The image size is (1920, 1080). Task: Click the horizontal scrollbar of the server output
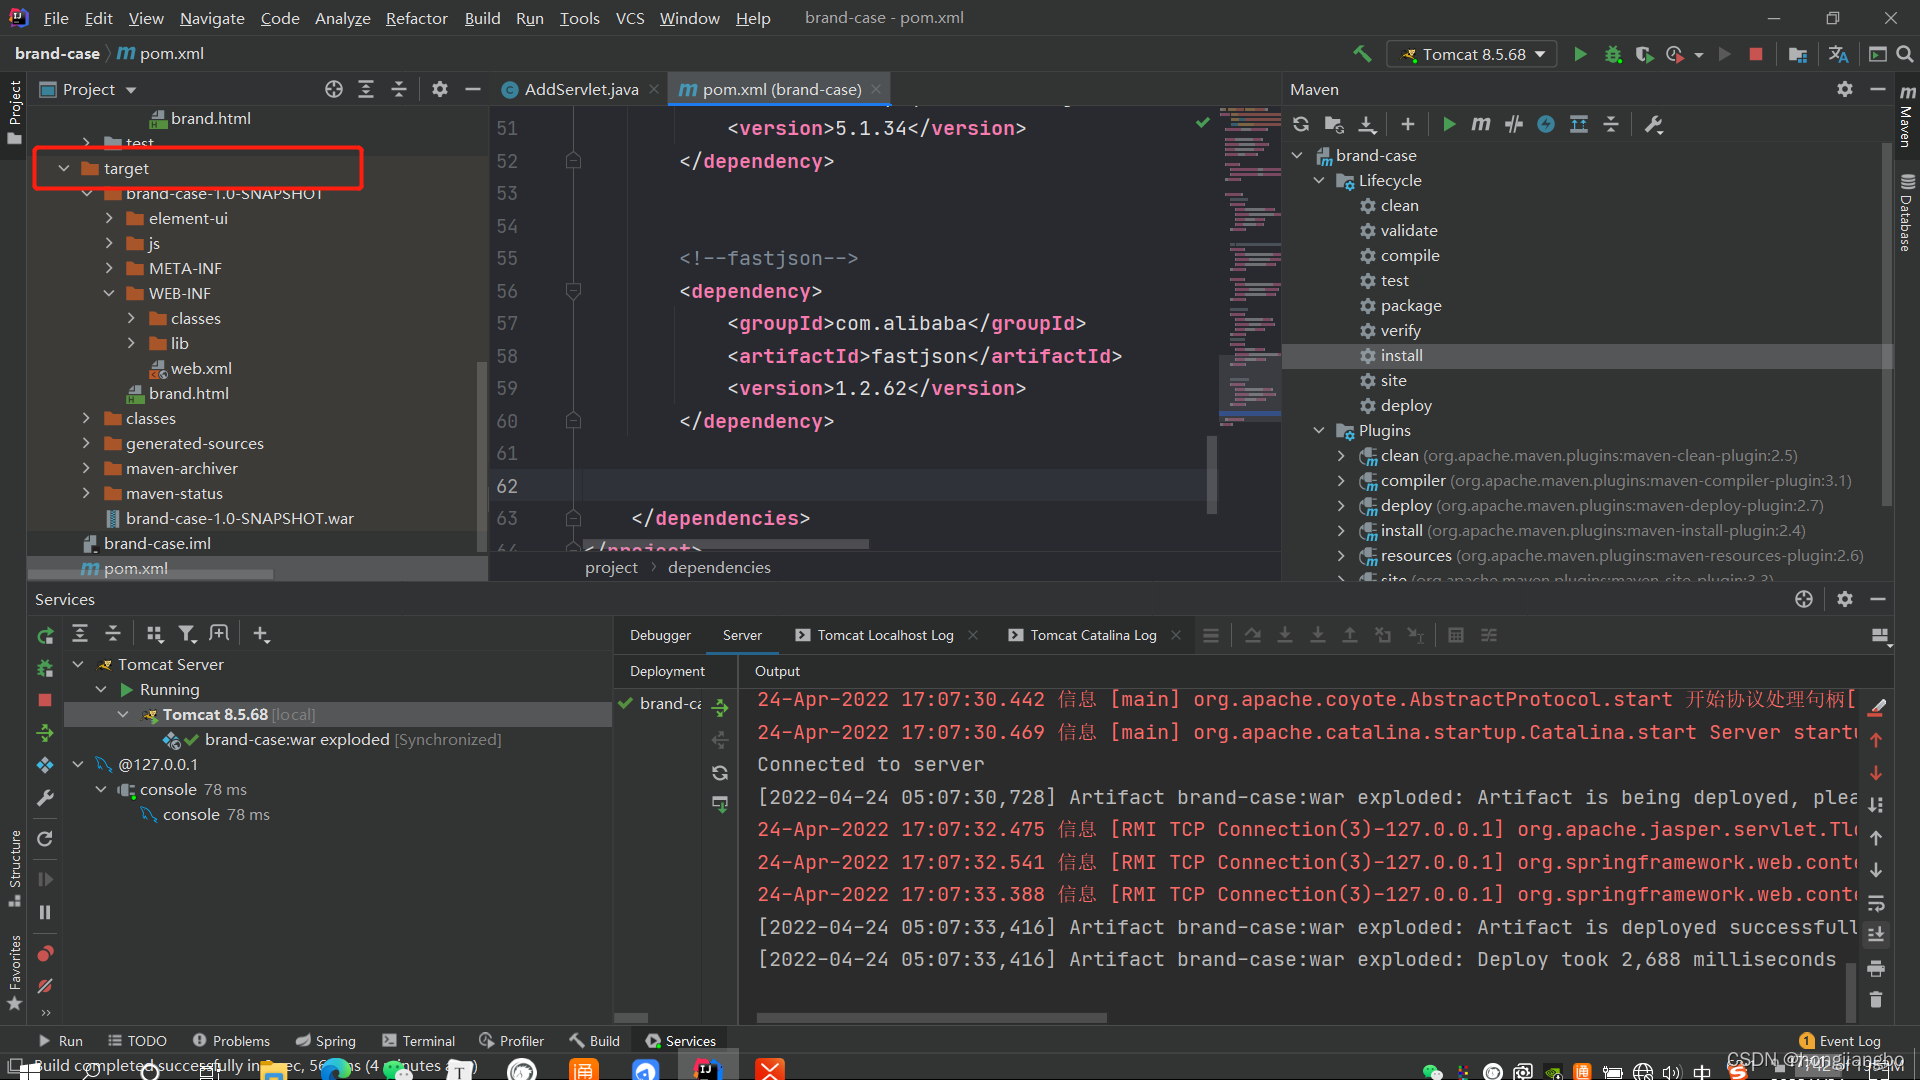coord(930,1018)
